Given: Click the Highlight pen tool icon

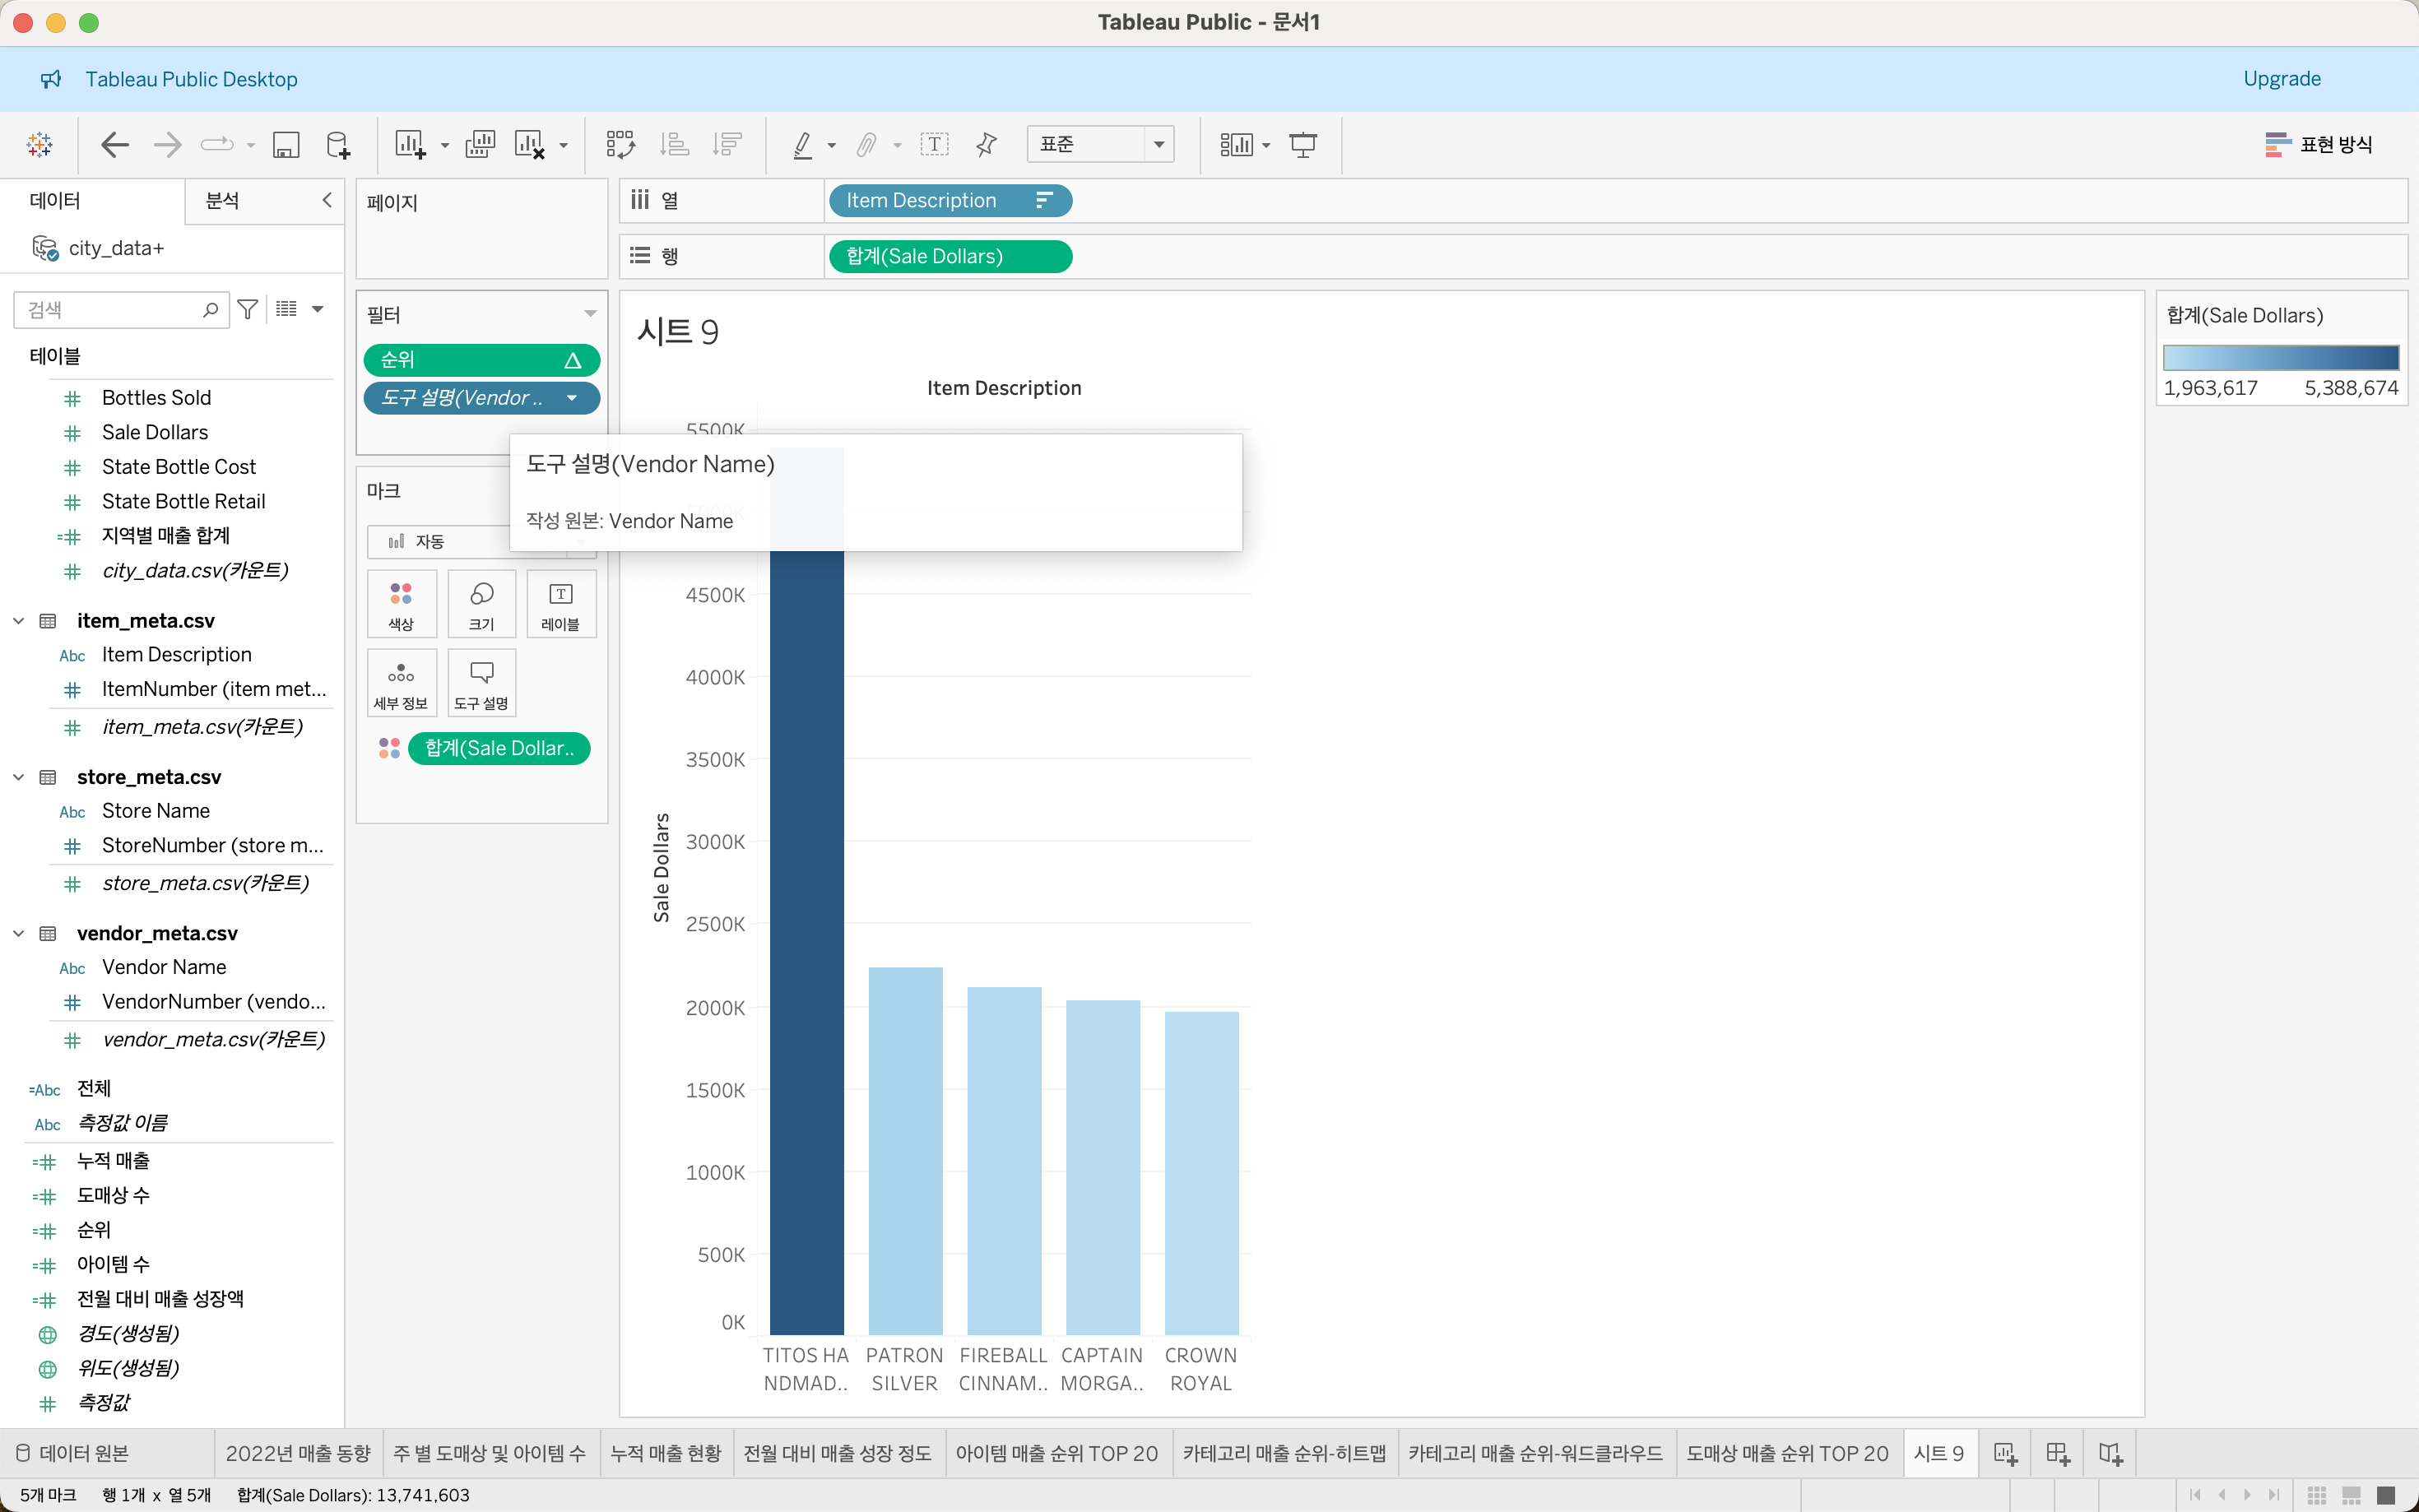Looking at the screenshot, I should 803,145.
